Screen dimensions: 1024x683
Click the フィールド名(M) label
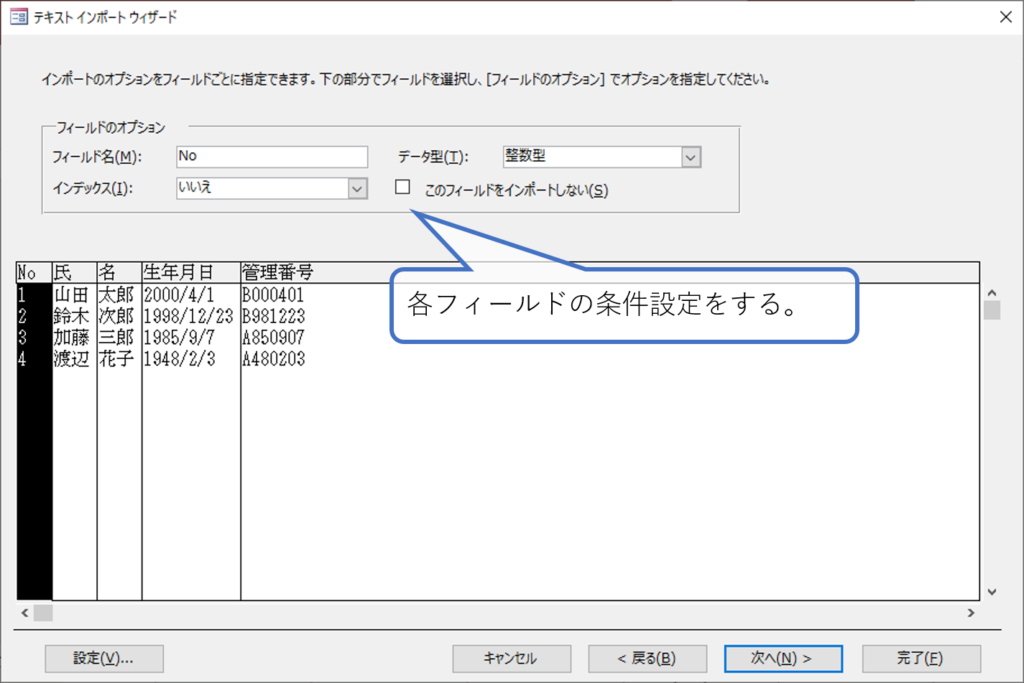coord(97,157)
